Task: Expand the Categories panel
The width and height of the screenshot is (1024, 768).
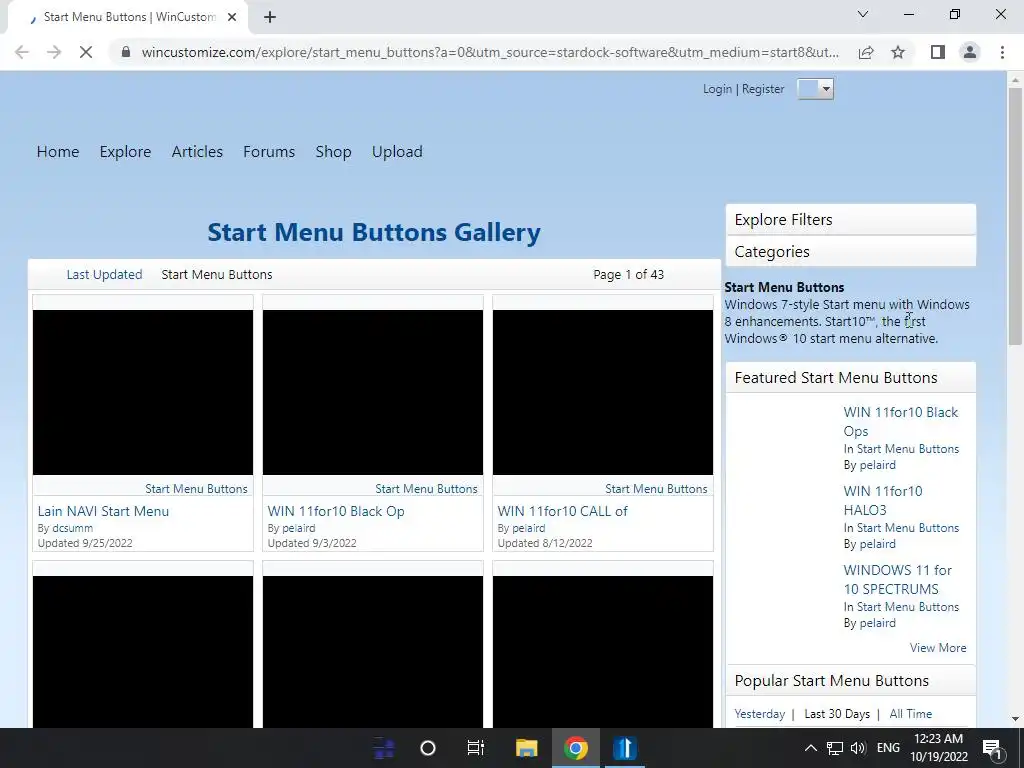Action: [851, 251]
